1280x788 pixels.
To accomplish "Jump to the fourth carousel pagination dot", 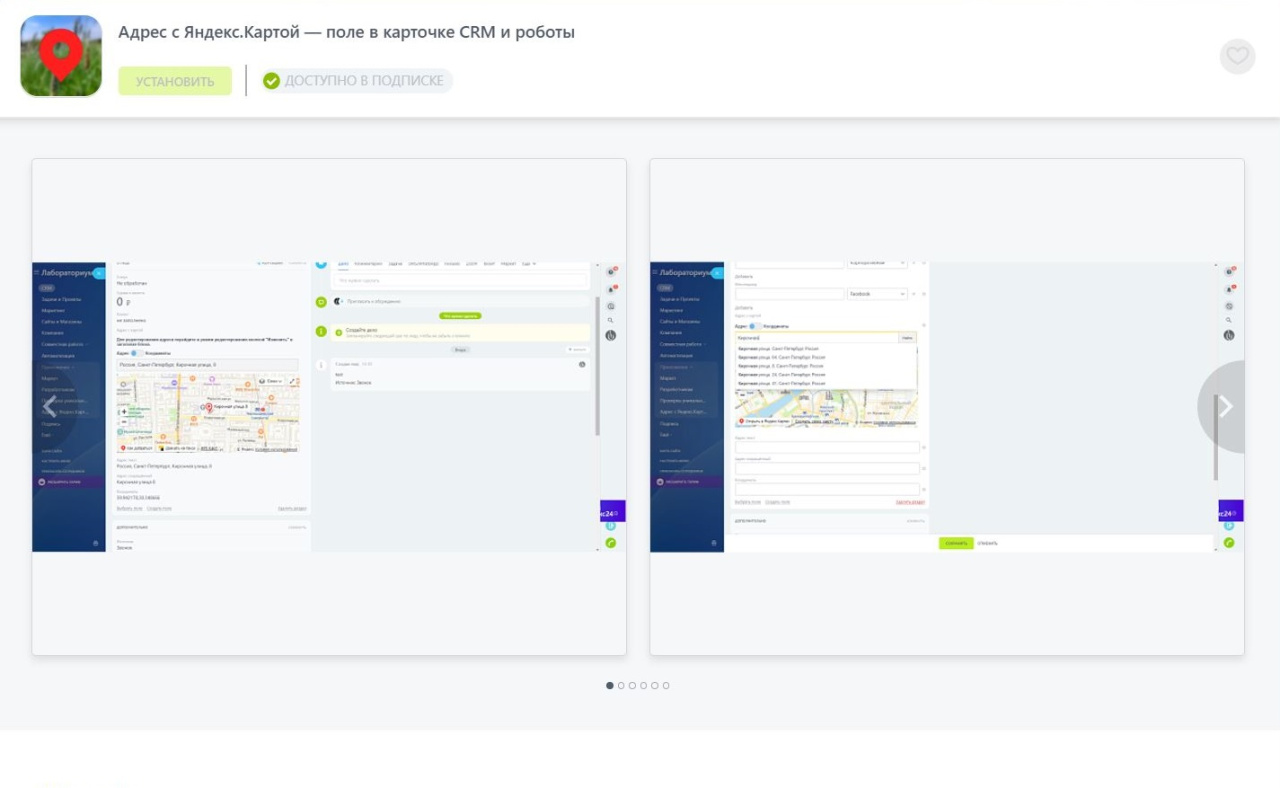I will (643, 686).
